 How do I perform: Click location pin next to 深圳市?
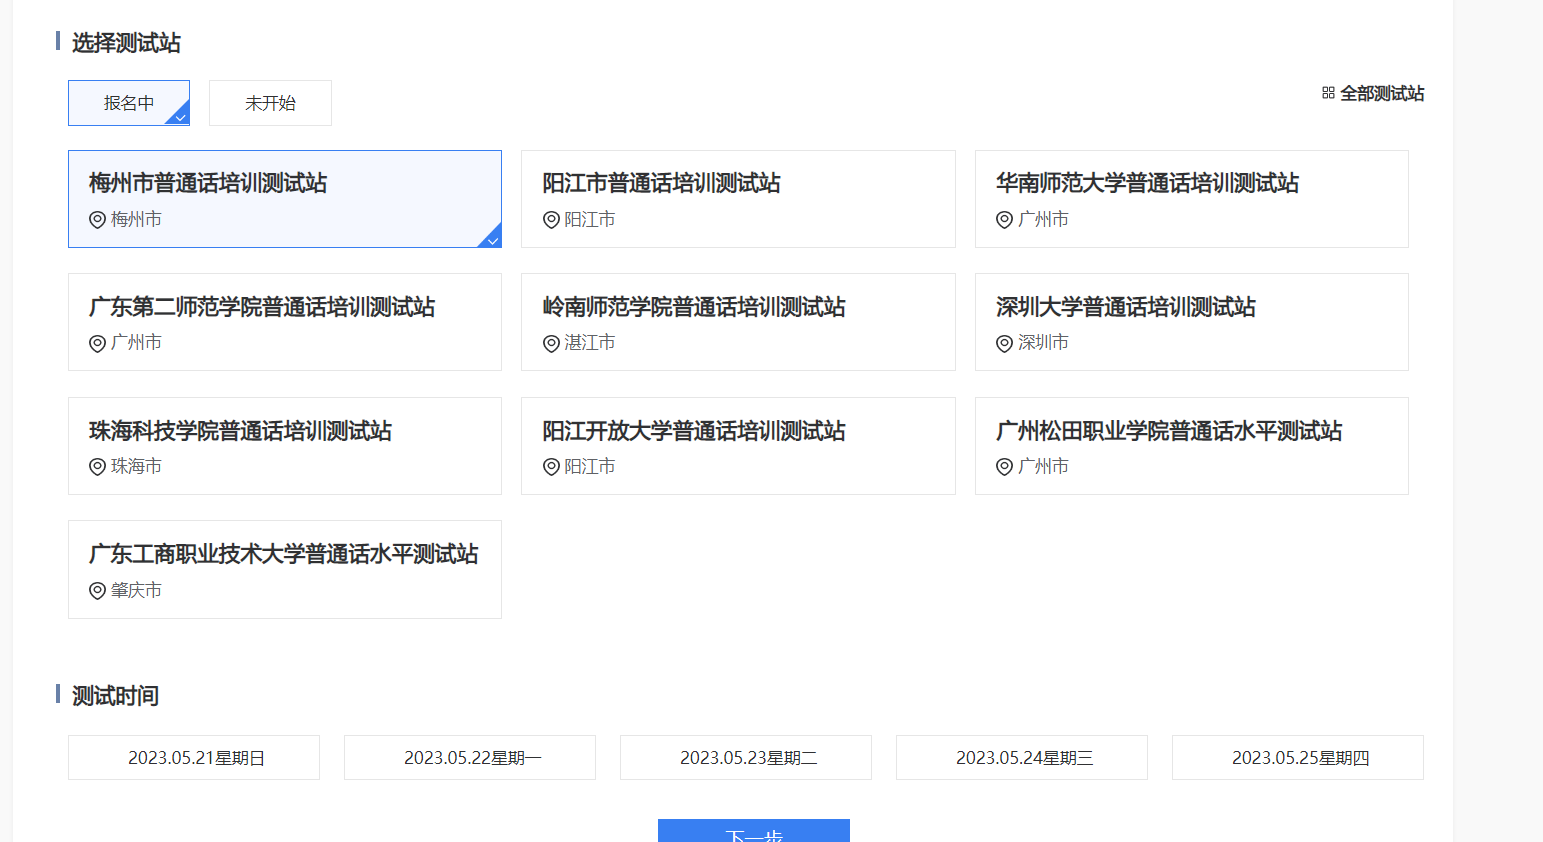[1004, 344]
